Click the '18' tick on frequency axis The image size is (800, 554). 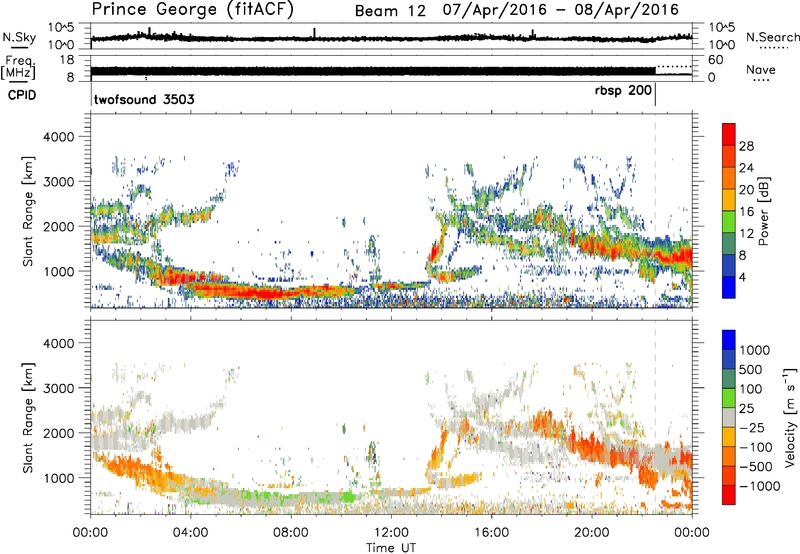pos(67,60)
